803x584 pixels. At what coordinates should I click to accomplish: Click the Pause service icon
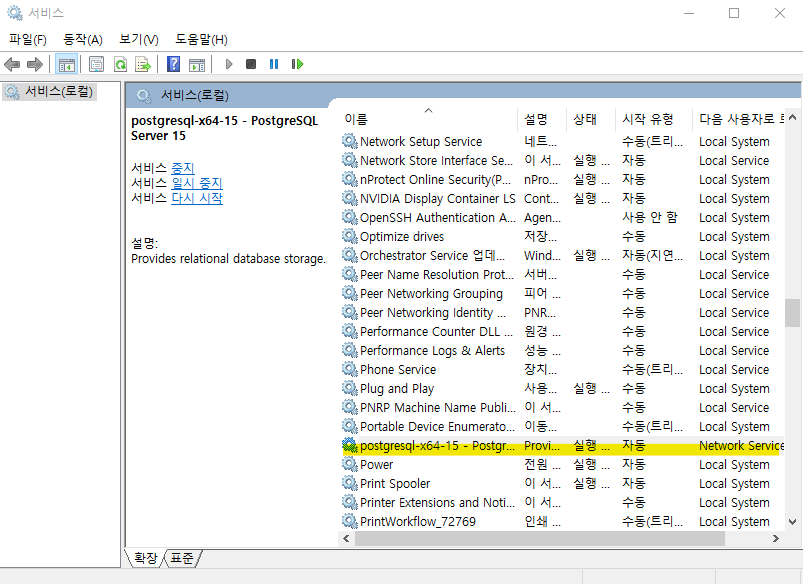click(x=274, y=64)
